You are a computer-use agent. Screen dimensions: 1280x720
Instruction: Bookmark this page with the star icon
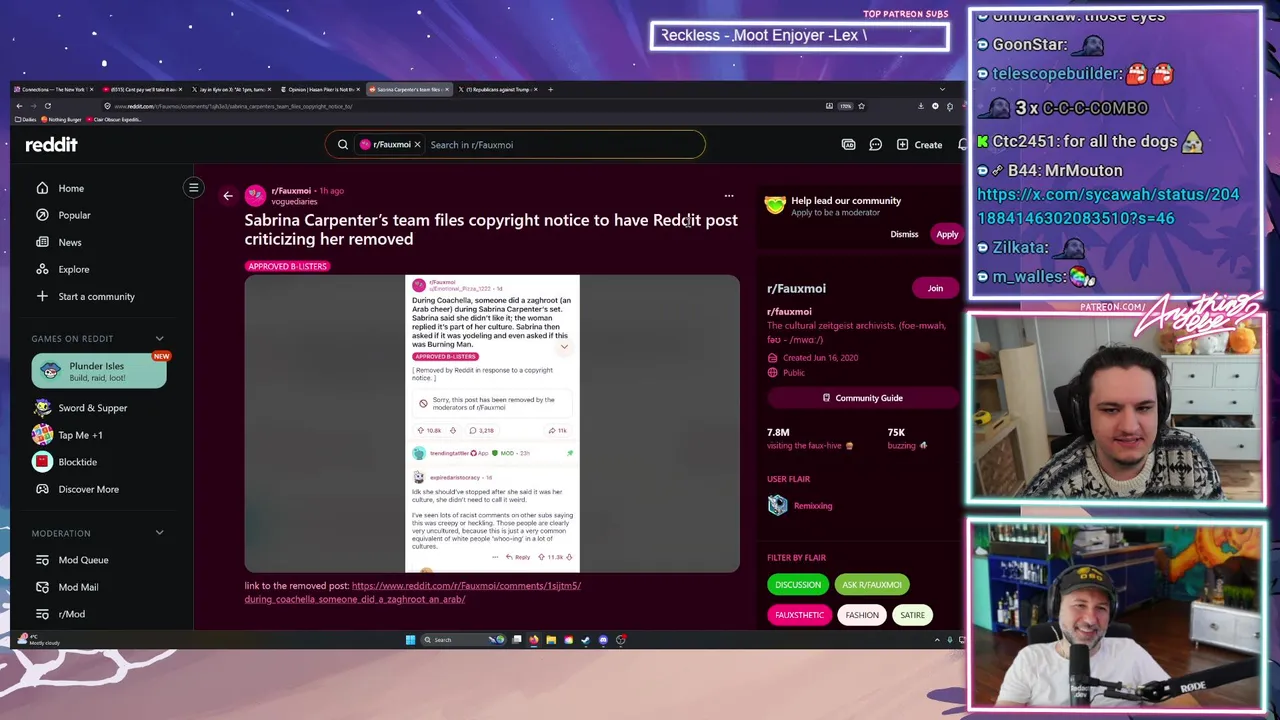861,106
